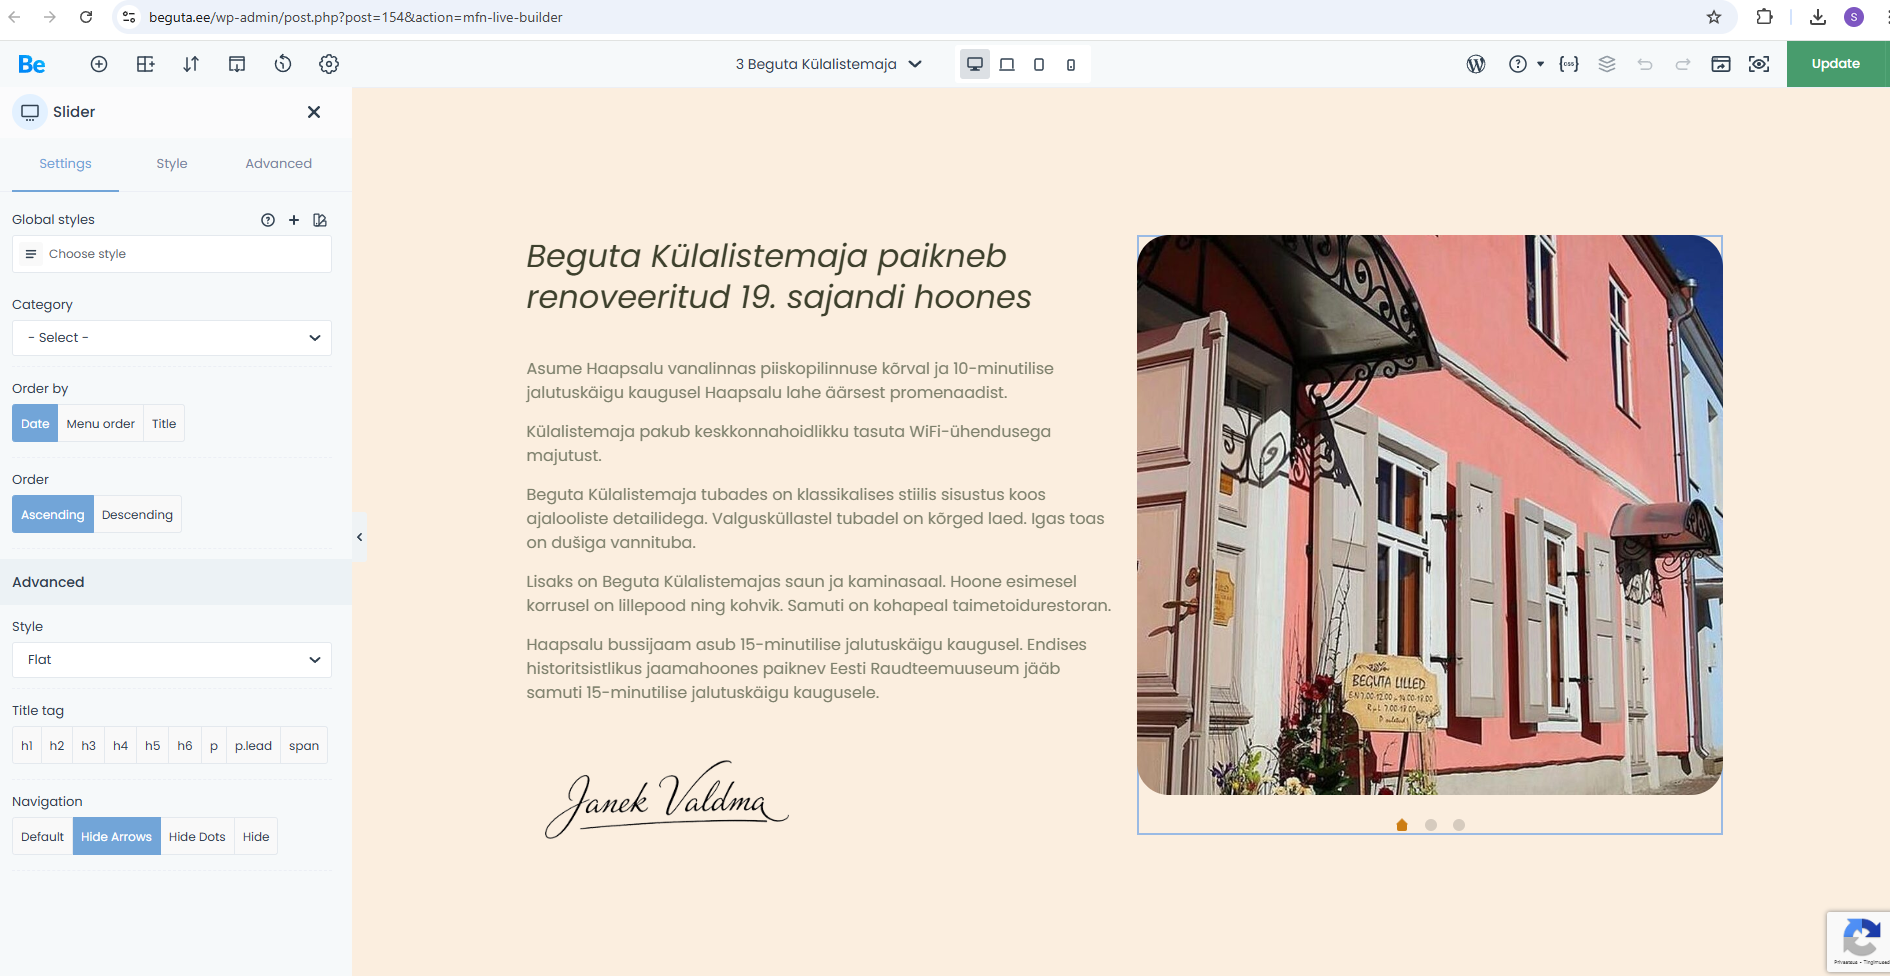Open the revisions history icon
Image resolution: width=1890 pixels, height=976 pixels.
283,64
